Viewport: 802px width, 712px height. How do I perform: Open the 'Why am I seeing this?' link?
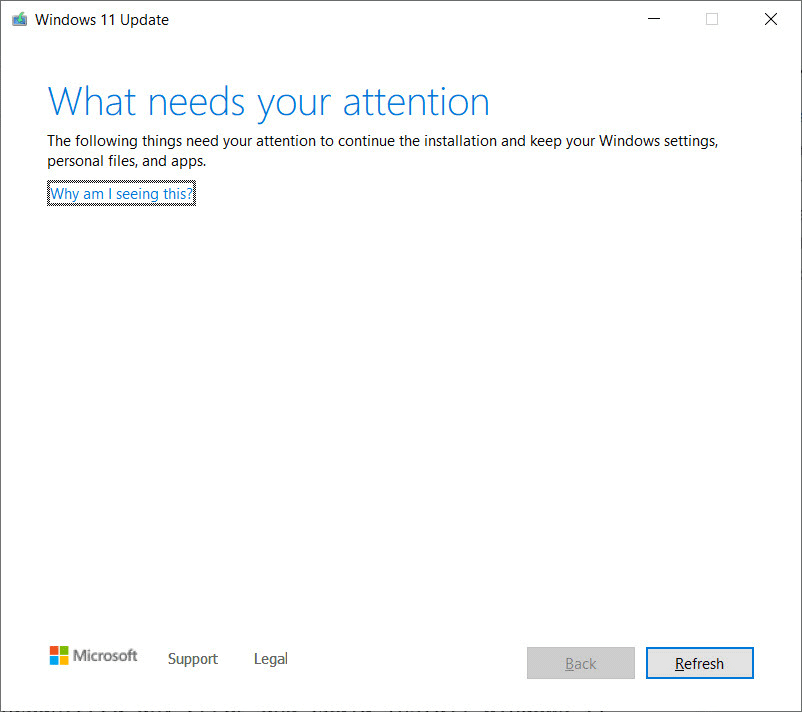pos(121,194)
